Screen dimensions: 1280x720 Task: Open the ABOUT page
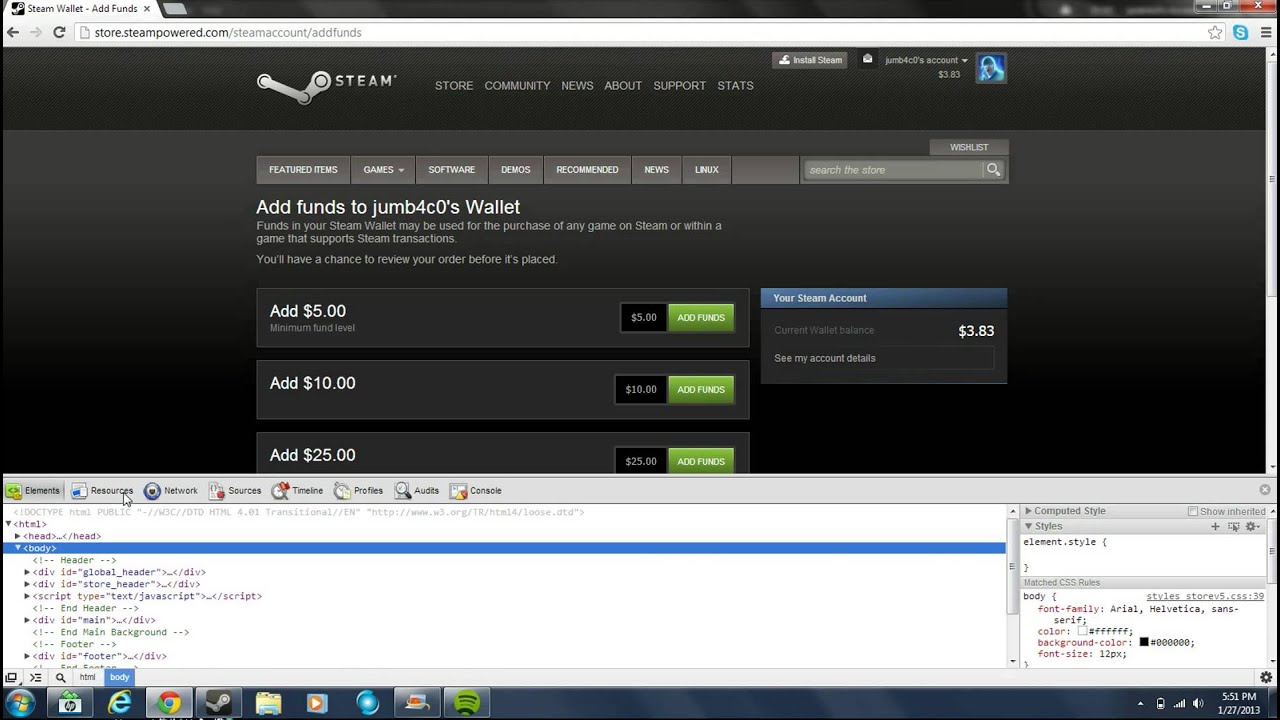pyautogui.click(x=623, y=86)
